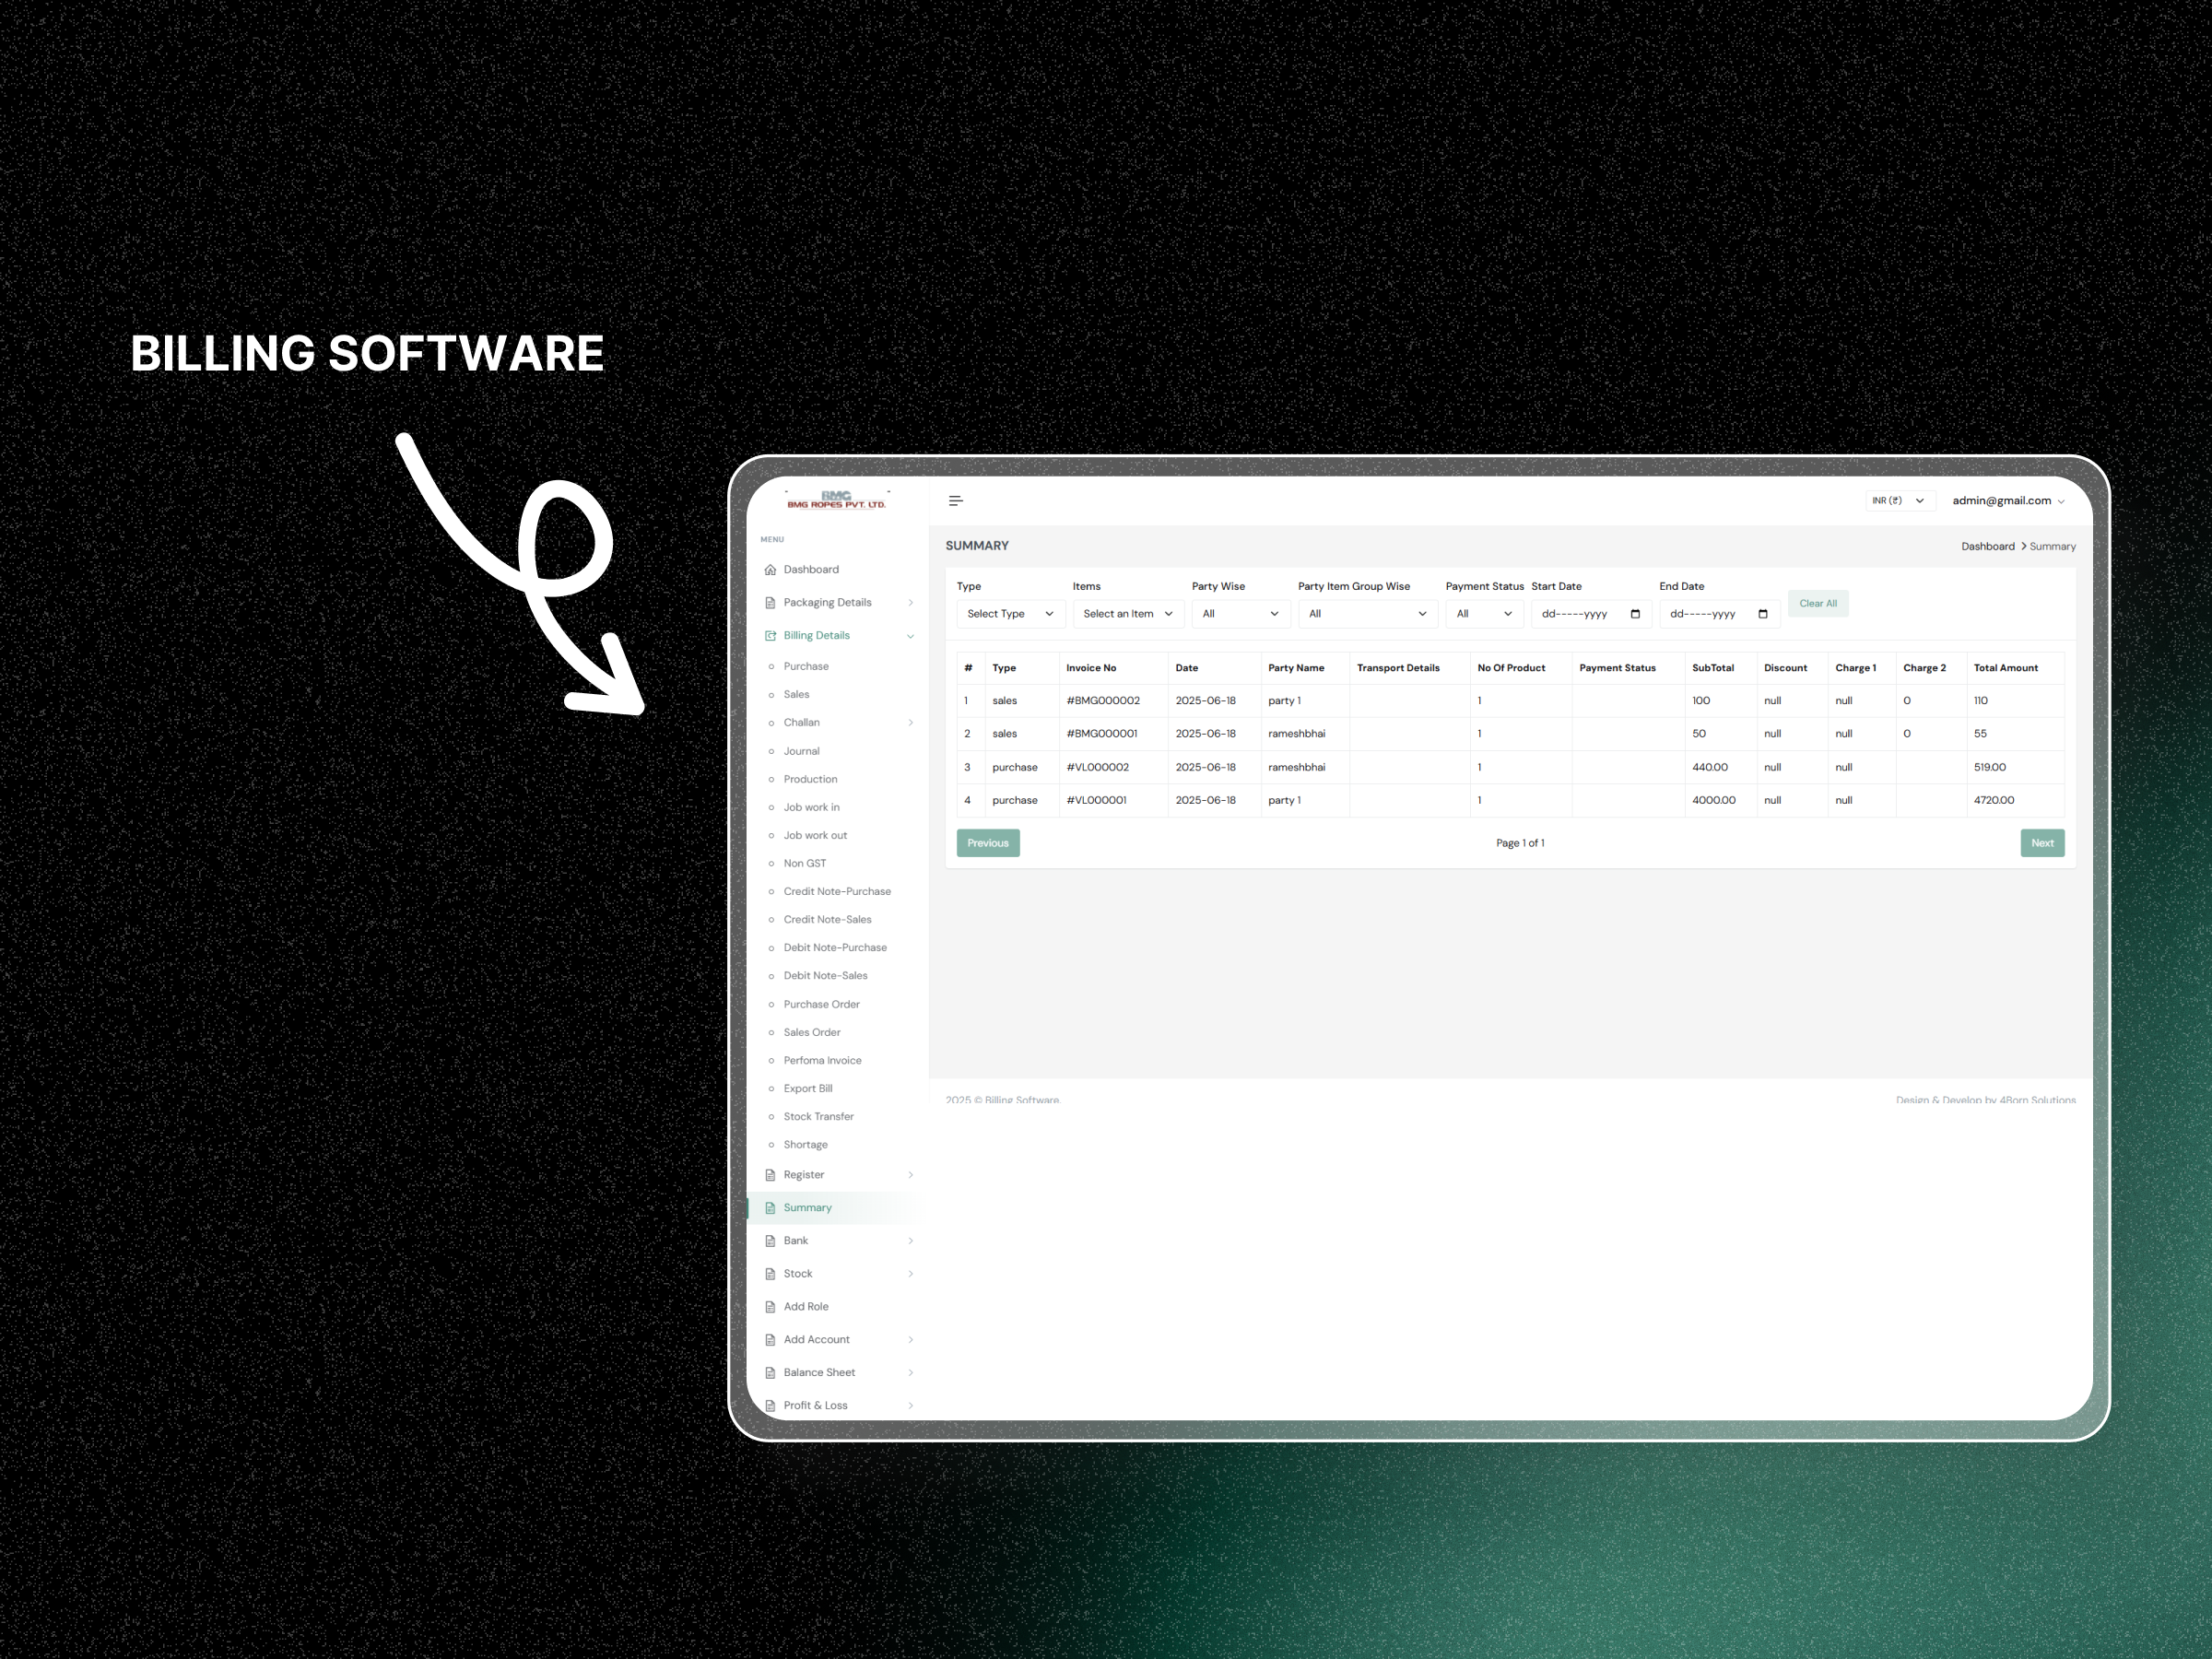The height and width of the screenshot is (1659, 2212).
Task: Click the hamburger menu toggle icon
Action: (x=955, y=501)
